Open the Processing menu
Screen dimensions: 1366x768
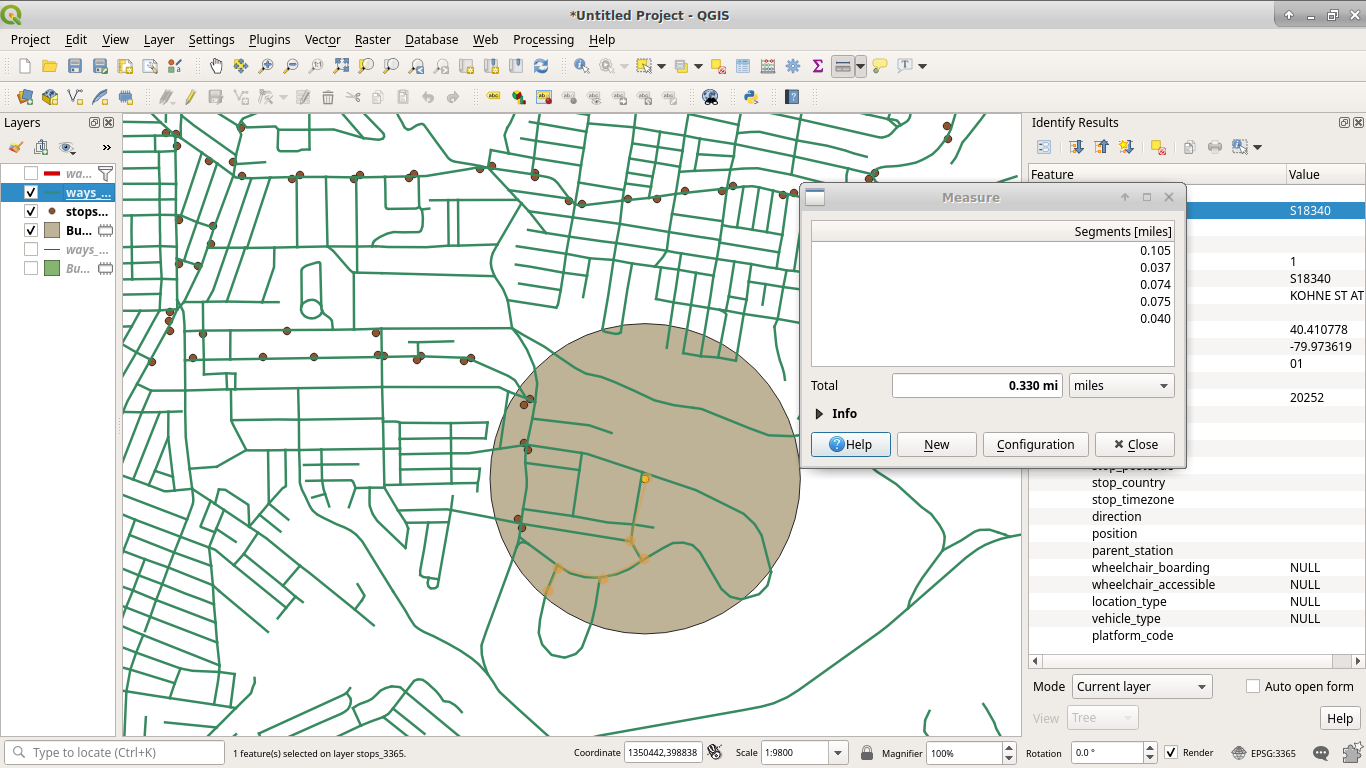(543, 40)
